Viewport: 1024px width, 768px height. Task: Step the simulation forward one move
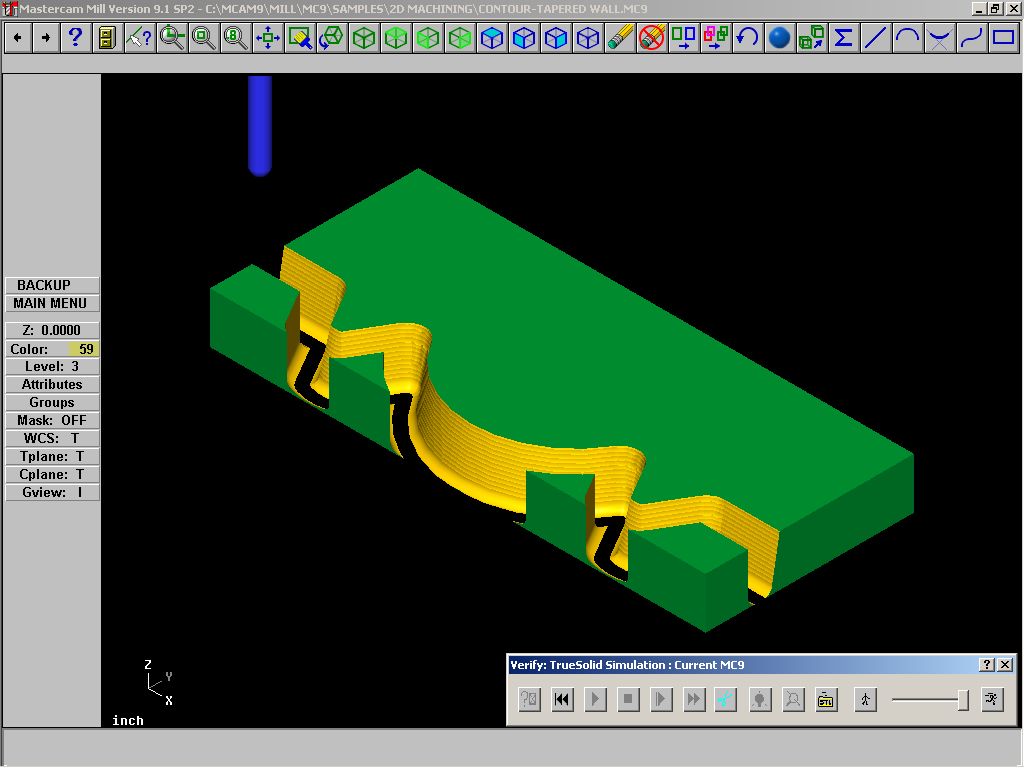pyautogui.click(x=660, y=700)
